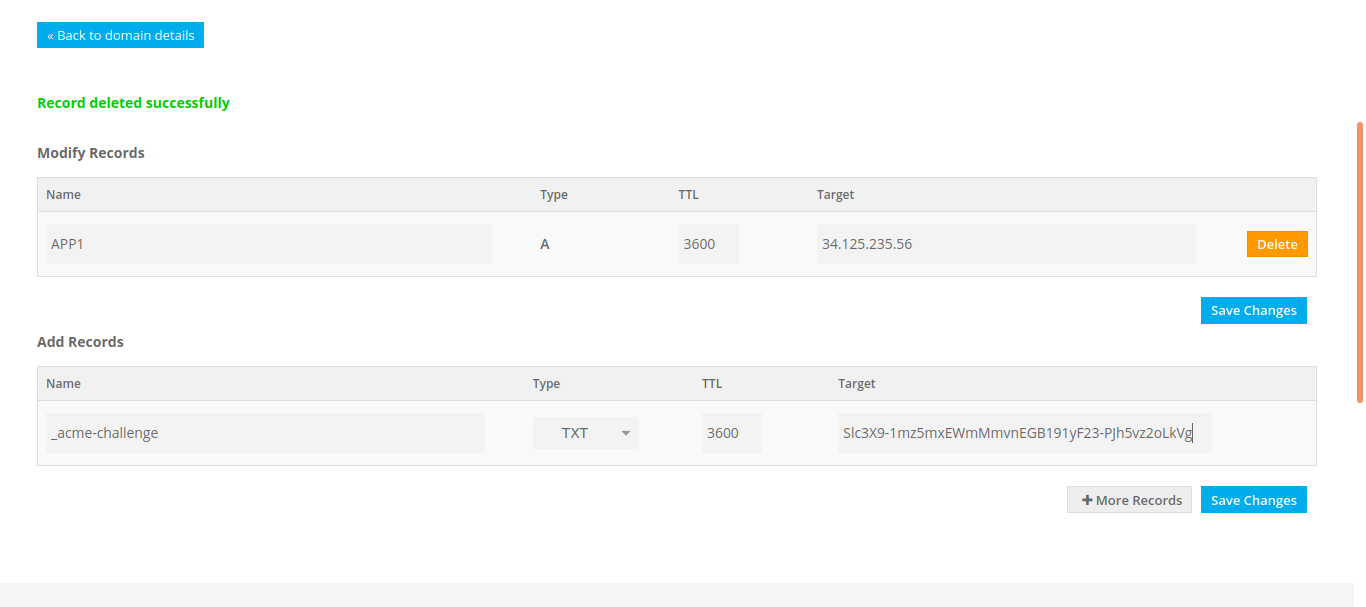The height and width of the screenshot is (607, 1366).
Task: Go back to domain details
Action: (120, 35)
